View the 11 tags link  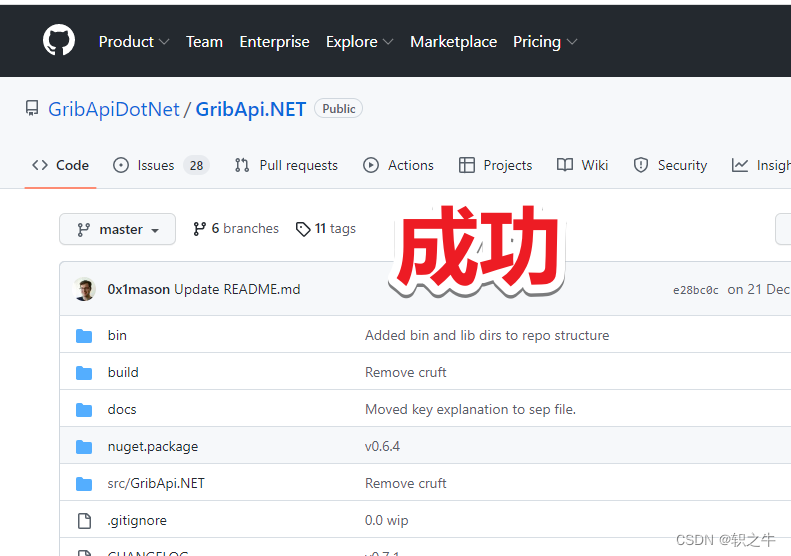[x=326, y=229]
